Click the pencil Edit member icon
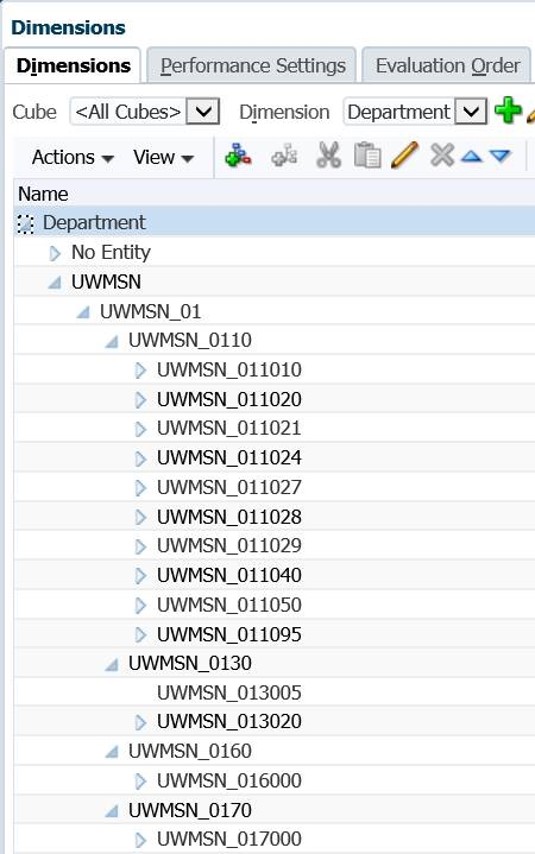Viewport: 535px width, 854px height. (x=405, y=156)
